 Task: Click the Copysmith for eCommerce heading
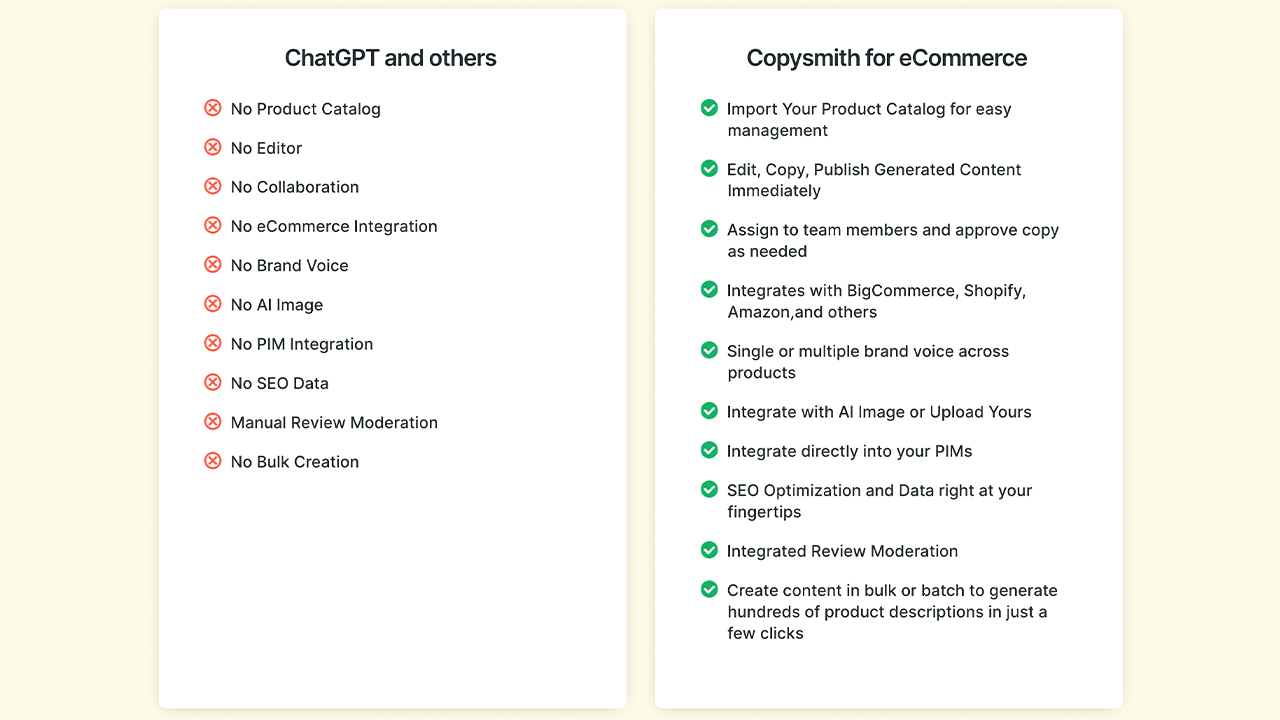point(887,58)
